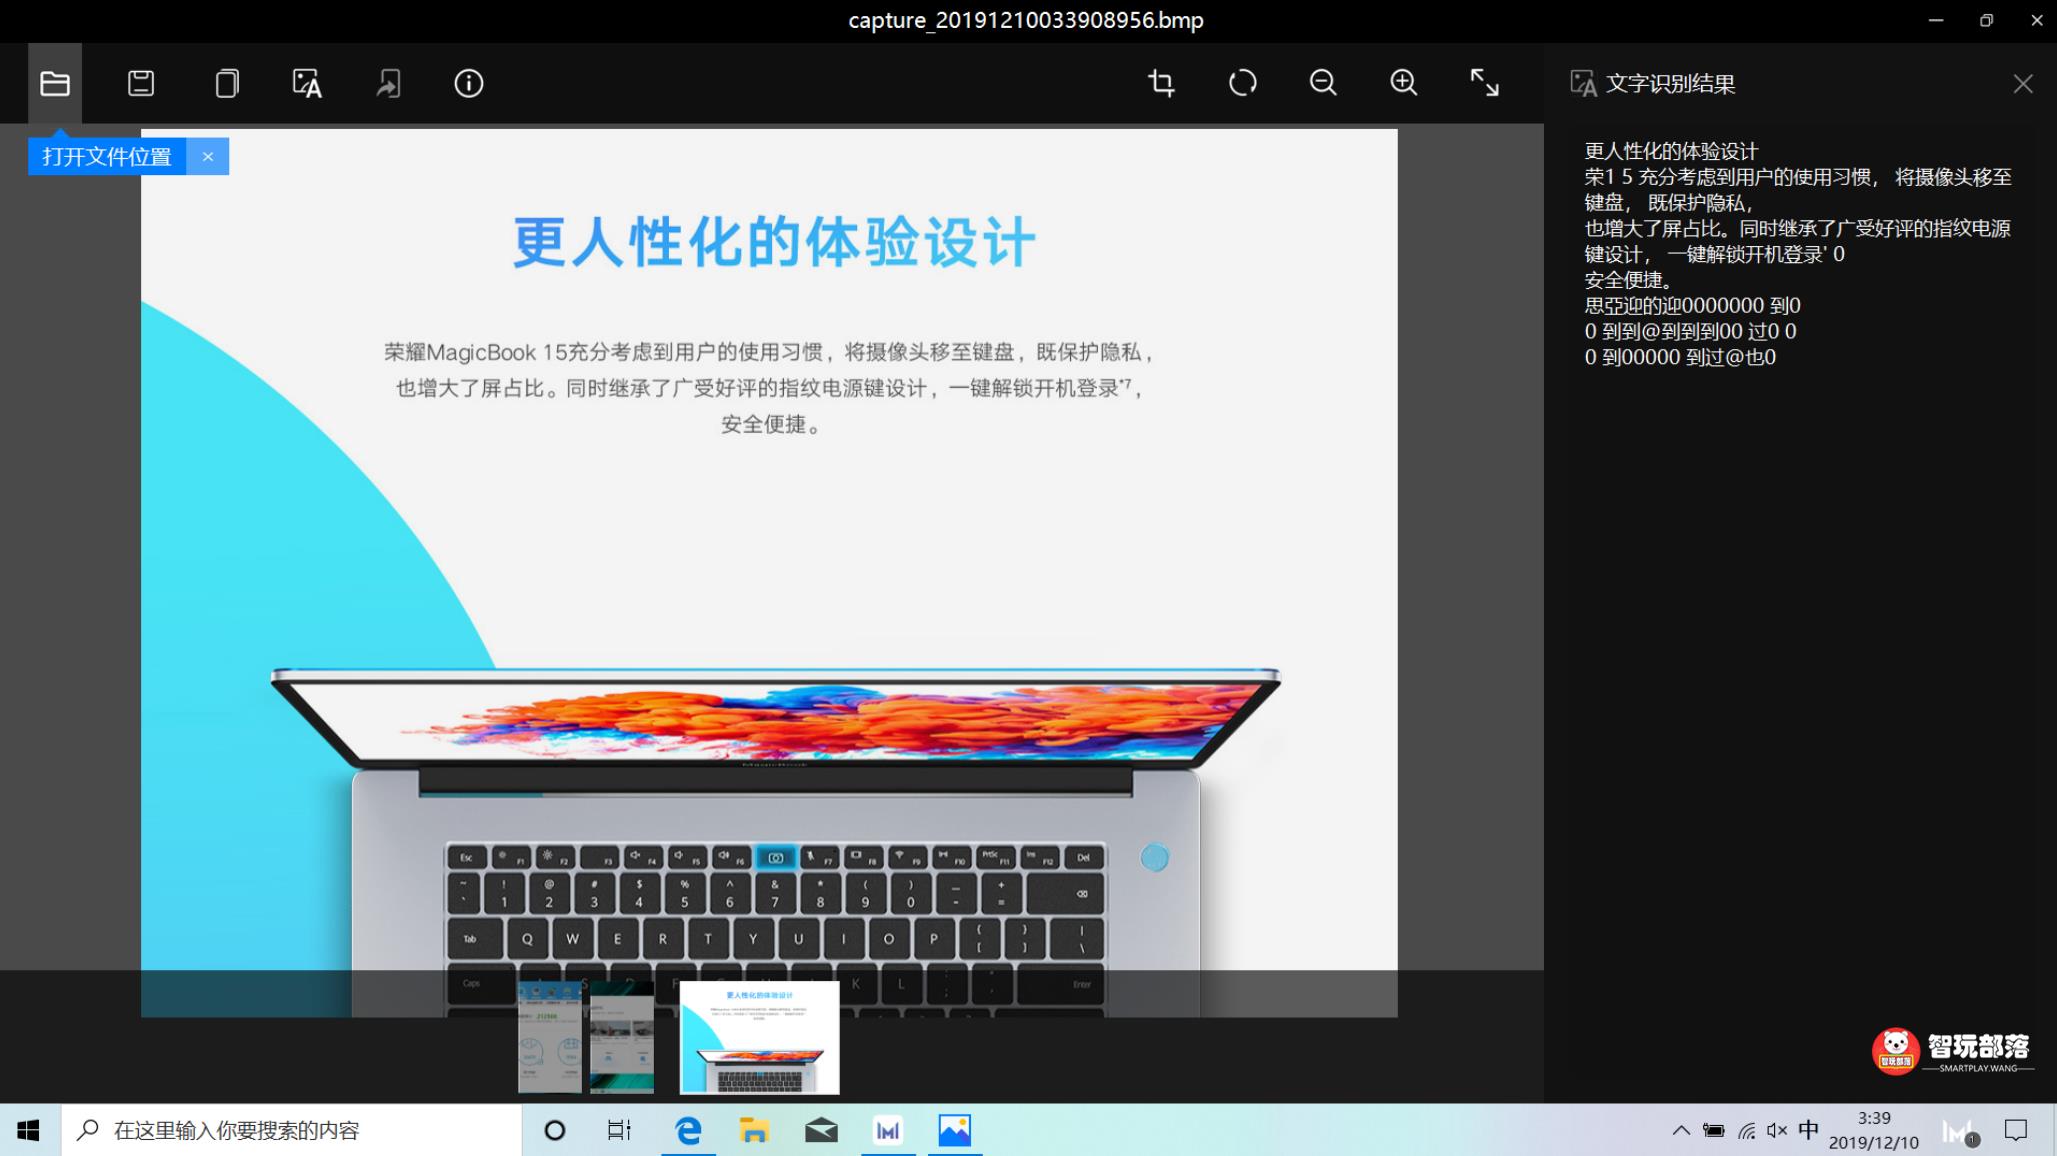Switch input method via the 中 indicator

coord(1808,1130)
